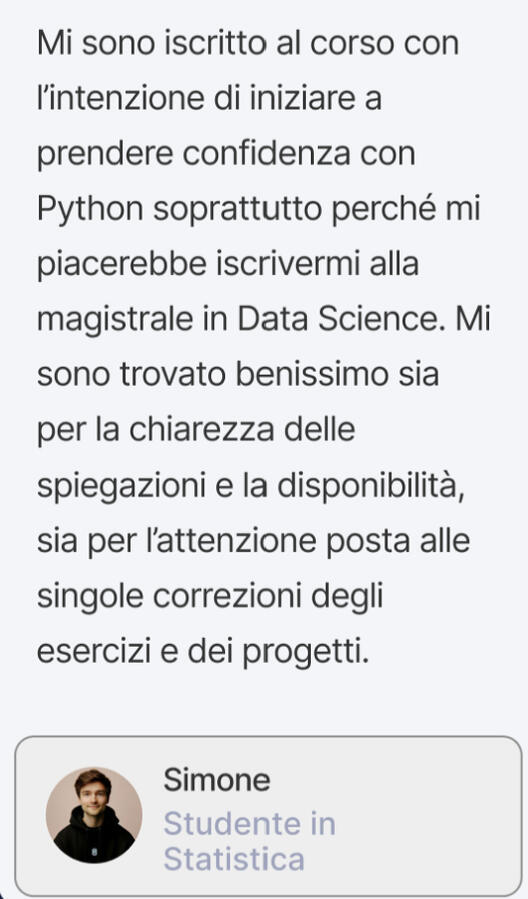Click the word 'piacerebbe' in the review
This screenshot has height=899, width=528.
click(122, 265)
